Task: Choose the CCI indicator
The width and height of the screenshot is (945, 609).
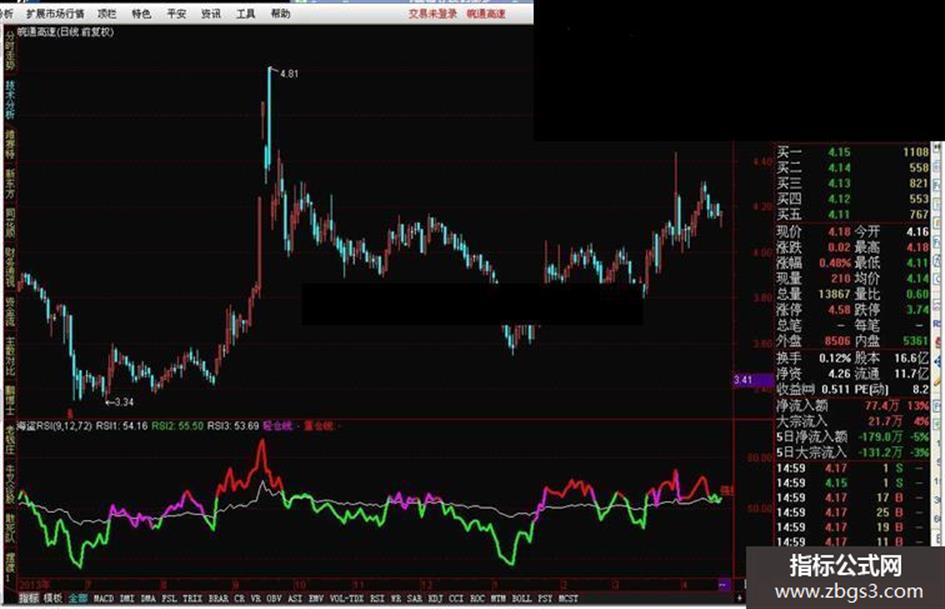Action: 456,598
